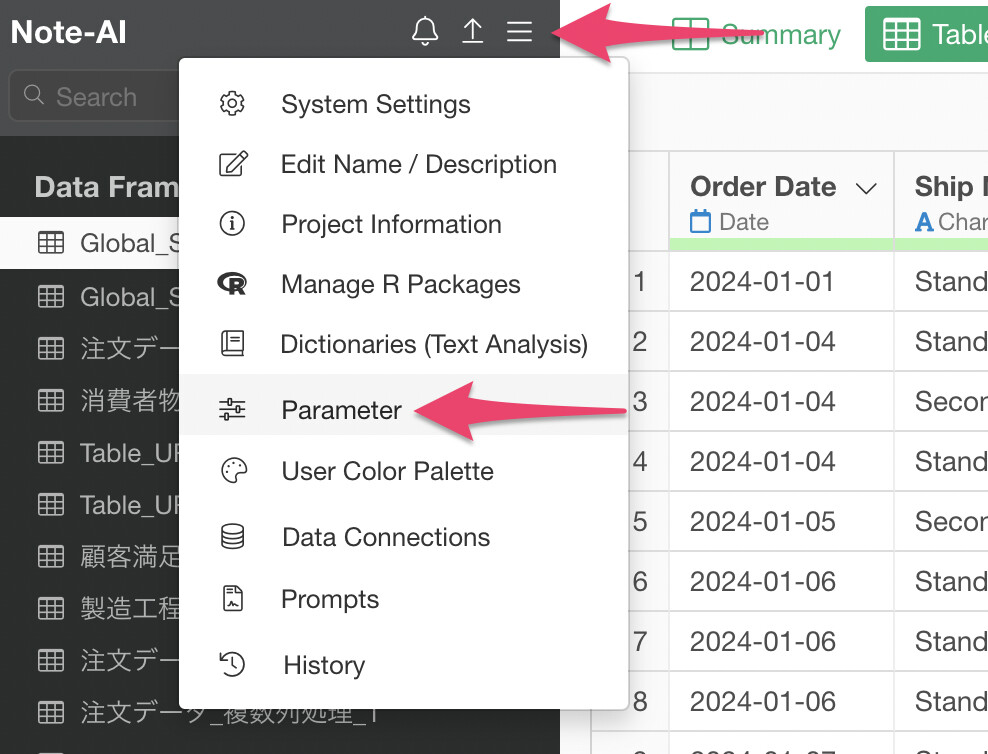Screen dimensions: 988x754
Task: Choose Prompts from the menu
Action: tap(404, 598)
